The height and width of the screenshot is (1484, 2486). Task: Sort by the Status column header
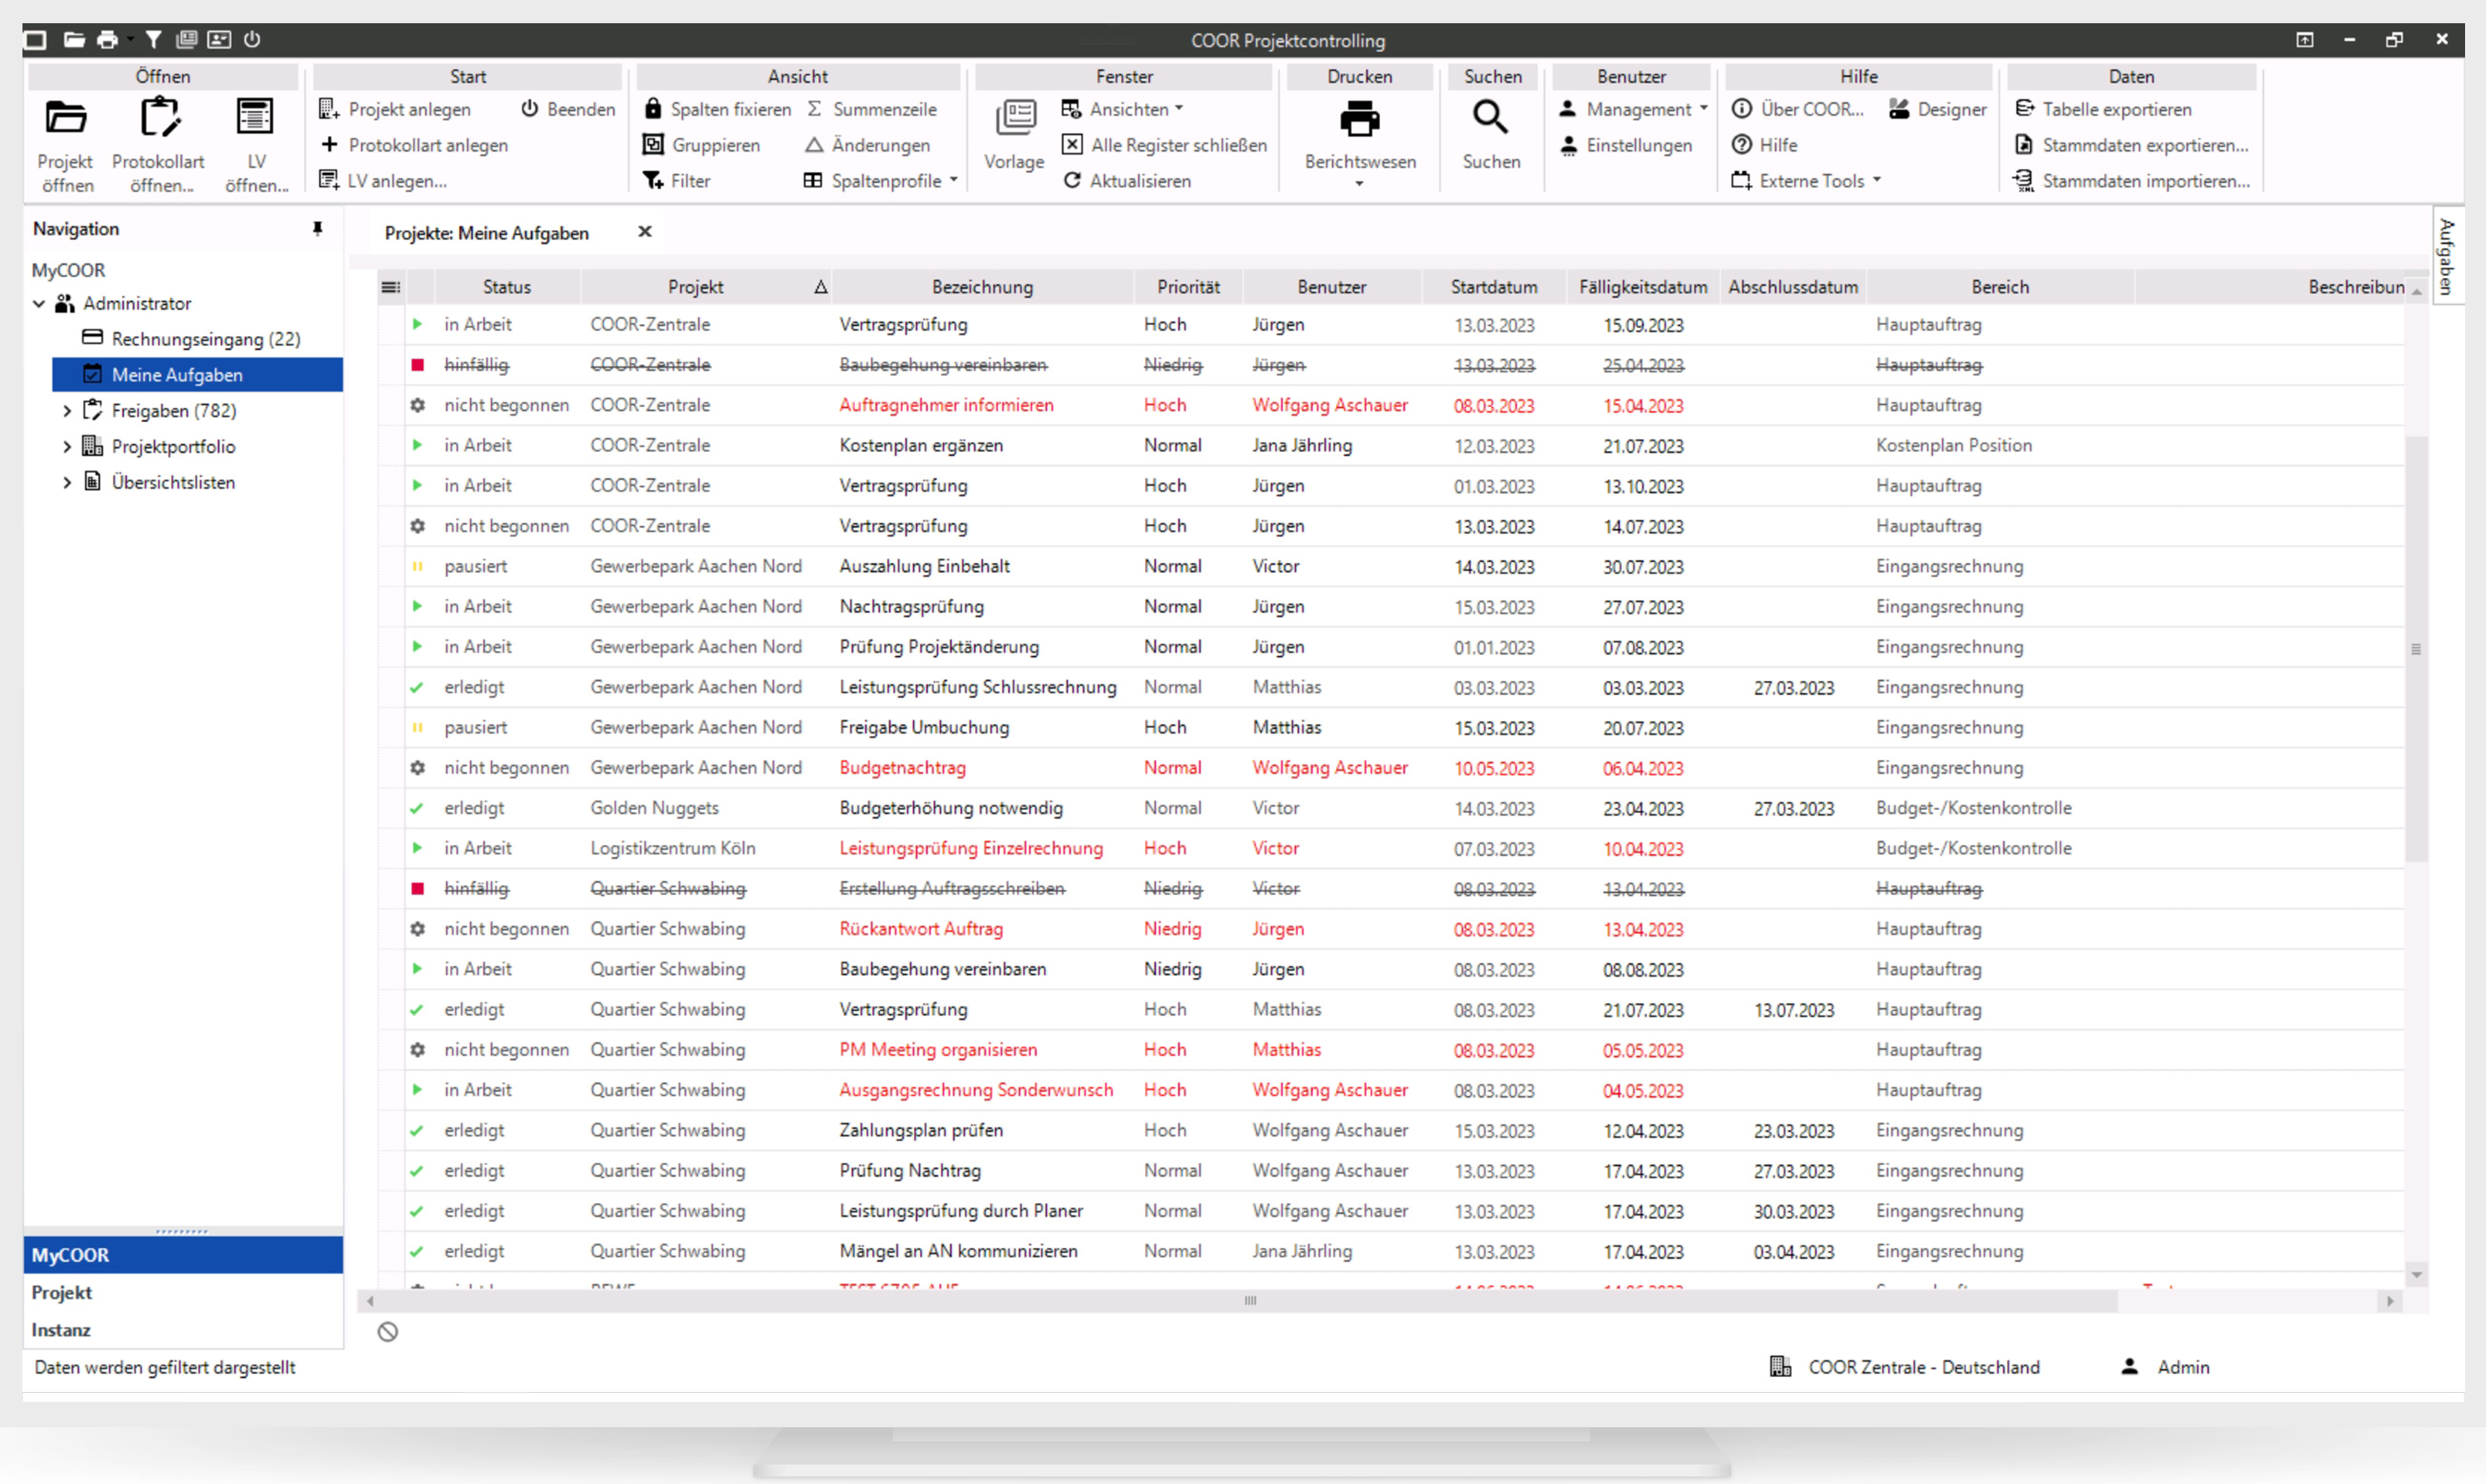507,288
